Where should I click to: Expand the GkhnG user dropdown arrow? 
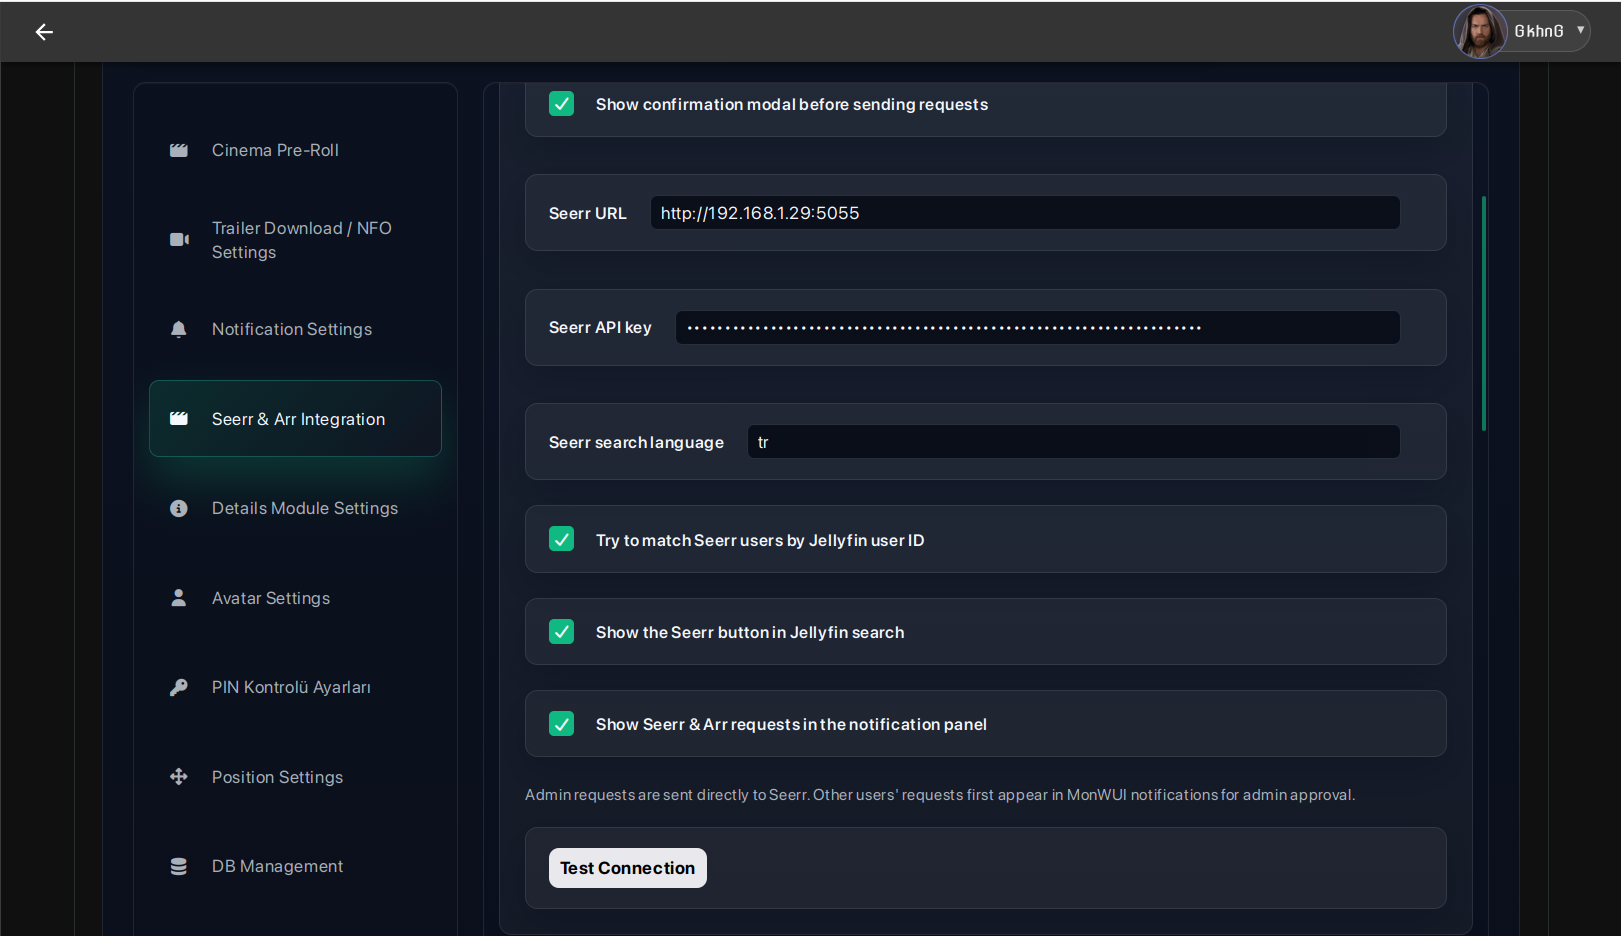pyautogui.click(x=1580, y=30)
